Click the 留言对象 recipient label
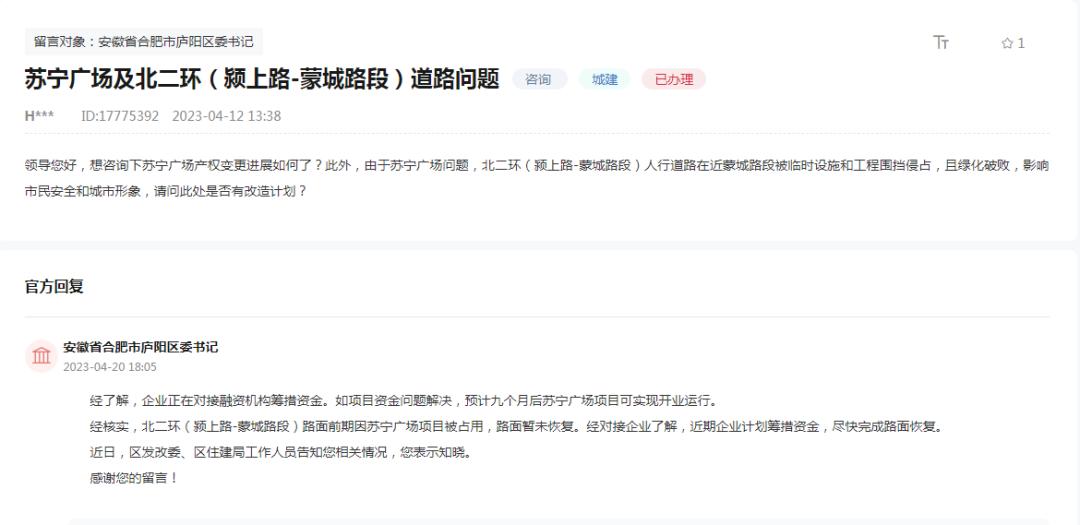 pyautogui.click(x=143, y=41)
